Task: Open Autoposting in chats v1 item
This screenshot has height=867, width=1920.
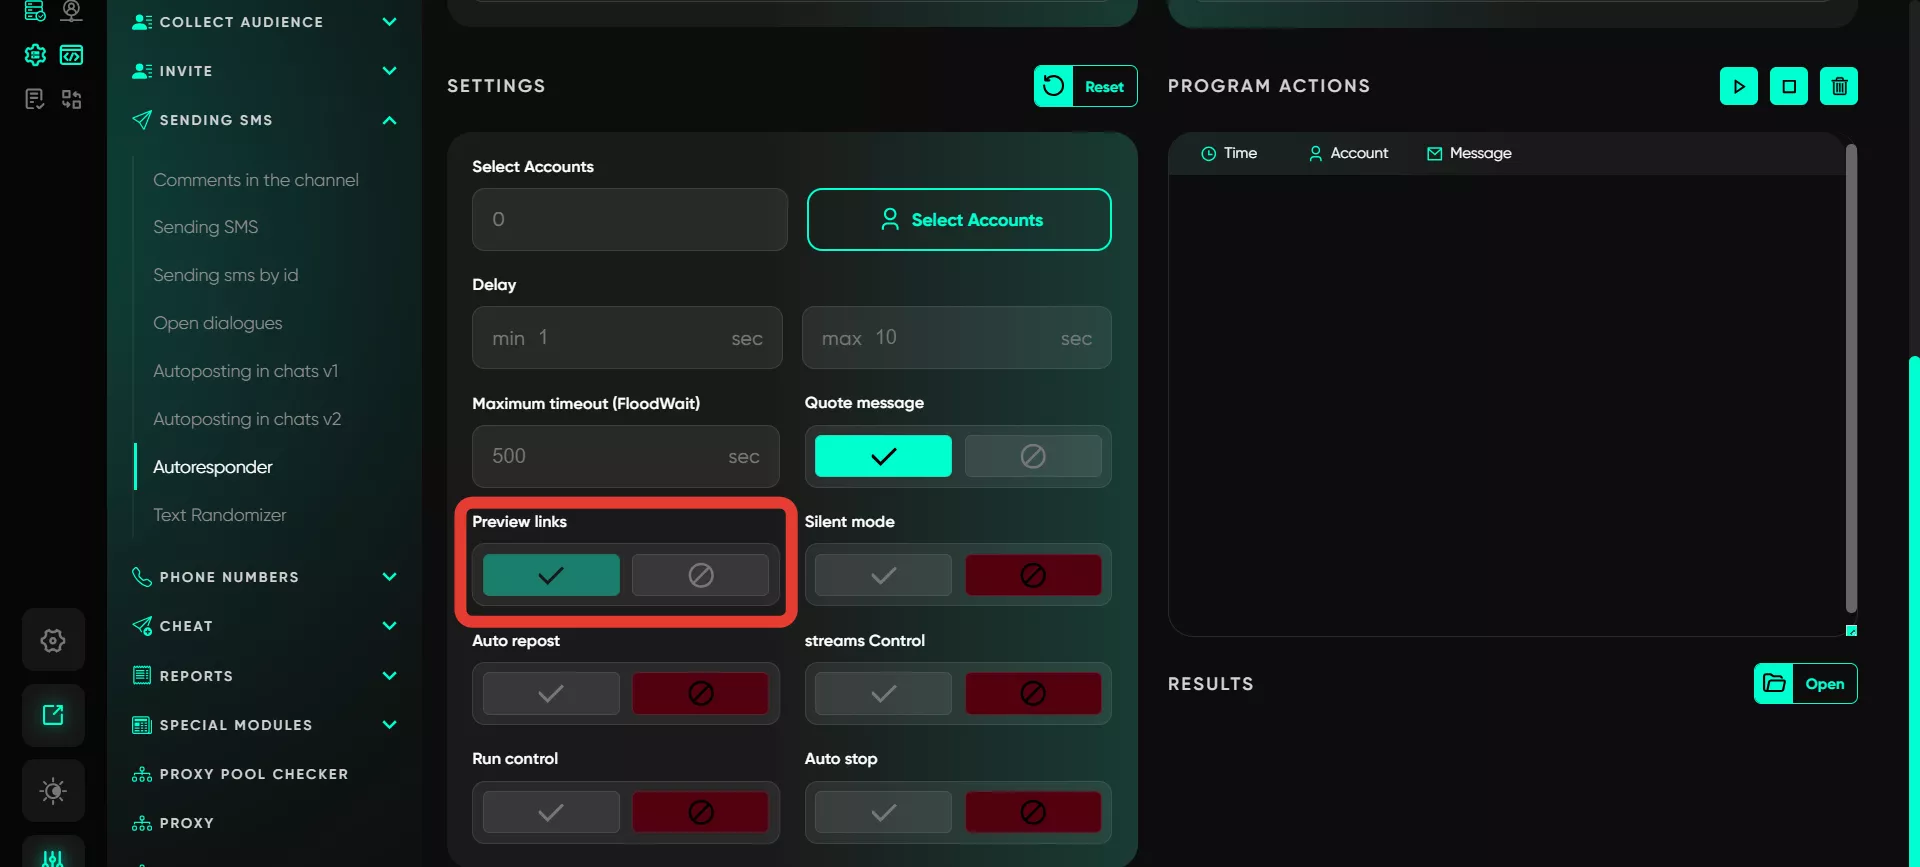Action: coord(246,371)
